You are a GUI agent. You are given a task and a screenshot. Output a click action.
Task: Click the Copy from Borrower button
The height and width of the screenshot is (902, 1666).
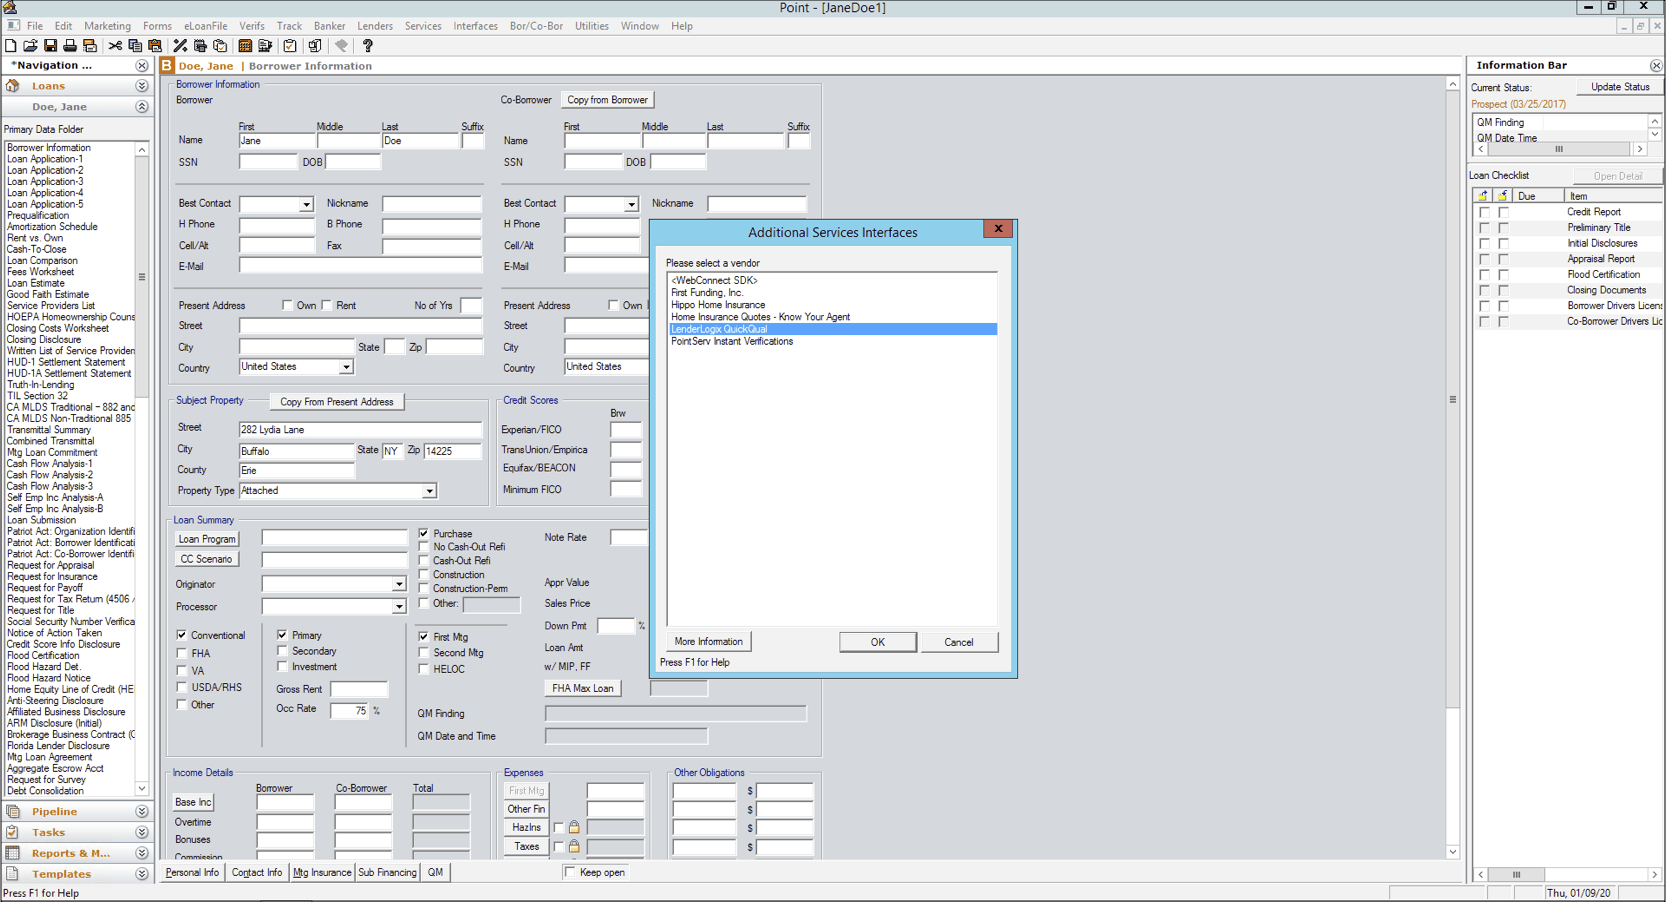click(x=607, y=99)
